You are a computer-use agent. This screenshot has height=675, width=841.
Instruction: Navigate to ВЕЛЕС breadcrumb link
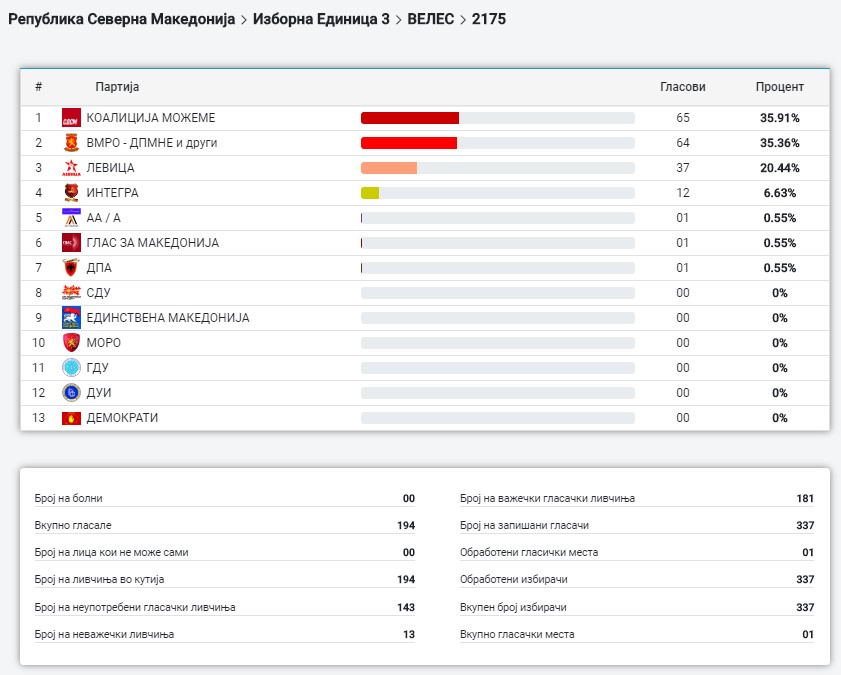click(430, 19)
